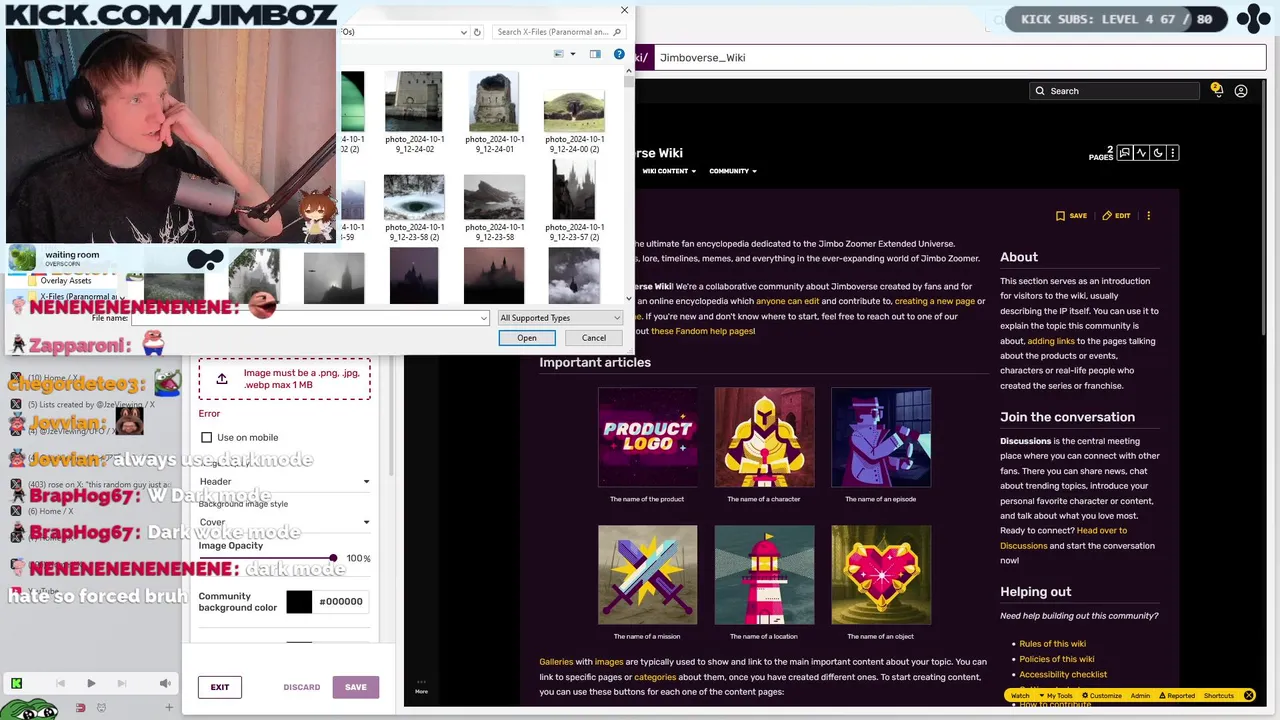Toggle the preview pane in file dialog

[595, 54]
